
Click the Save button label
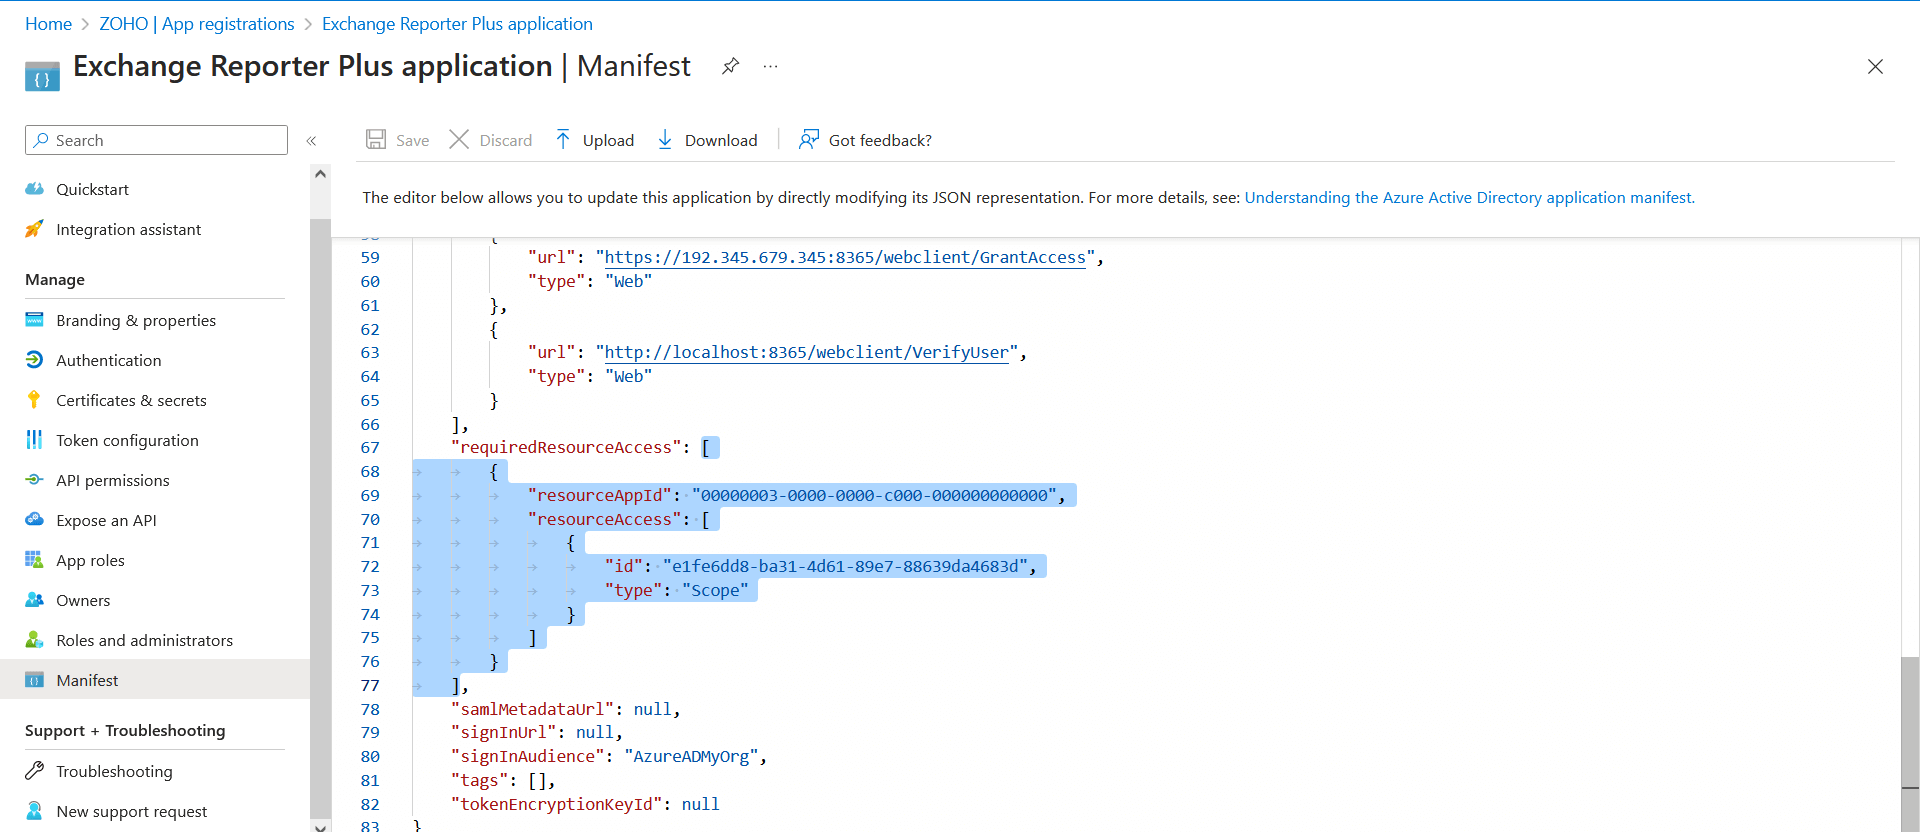[413, 140]
